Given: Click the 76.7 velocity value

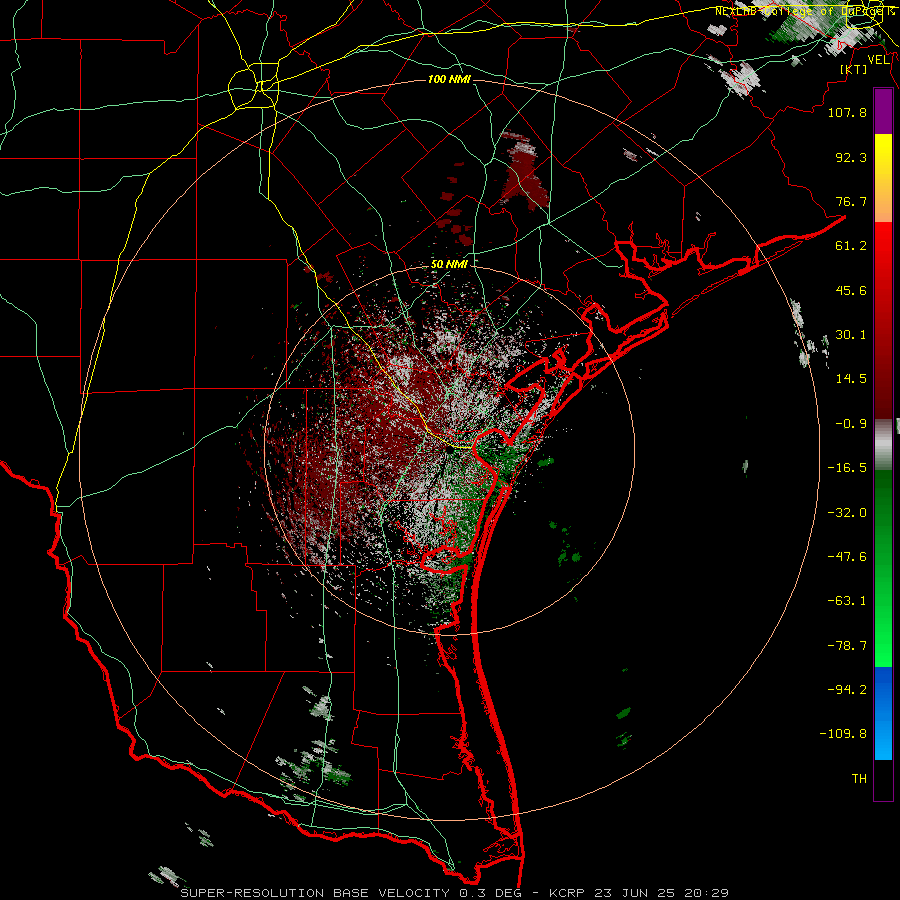Looking at the screenshot, I should [851, 201].
